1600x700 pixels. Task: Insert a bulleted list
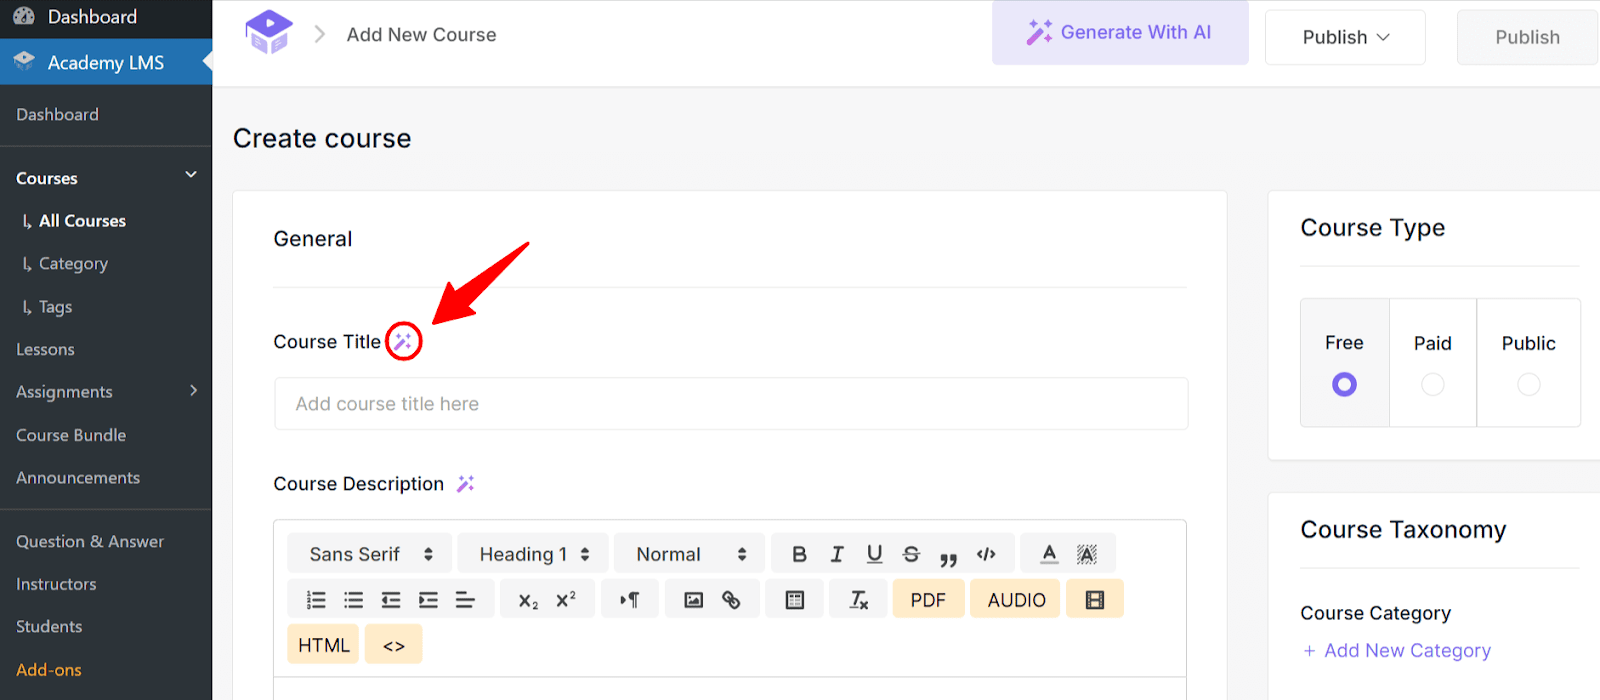(354, 600)
